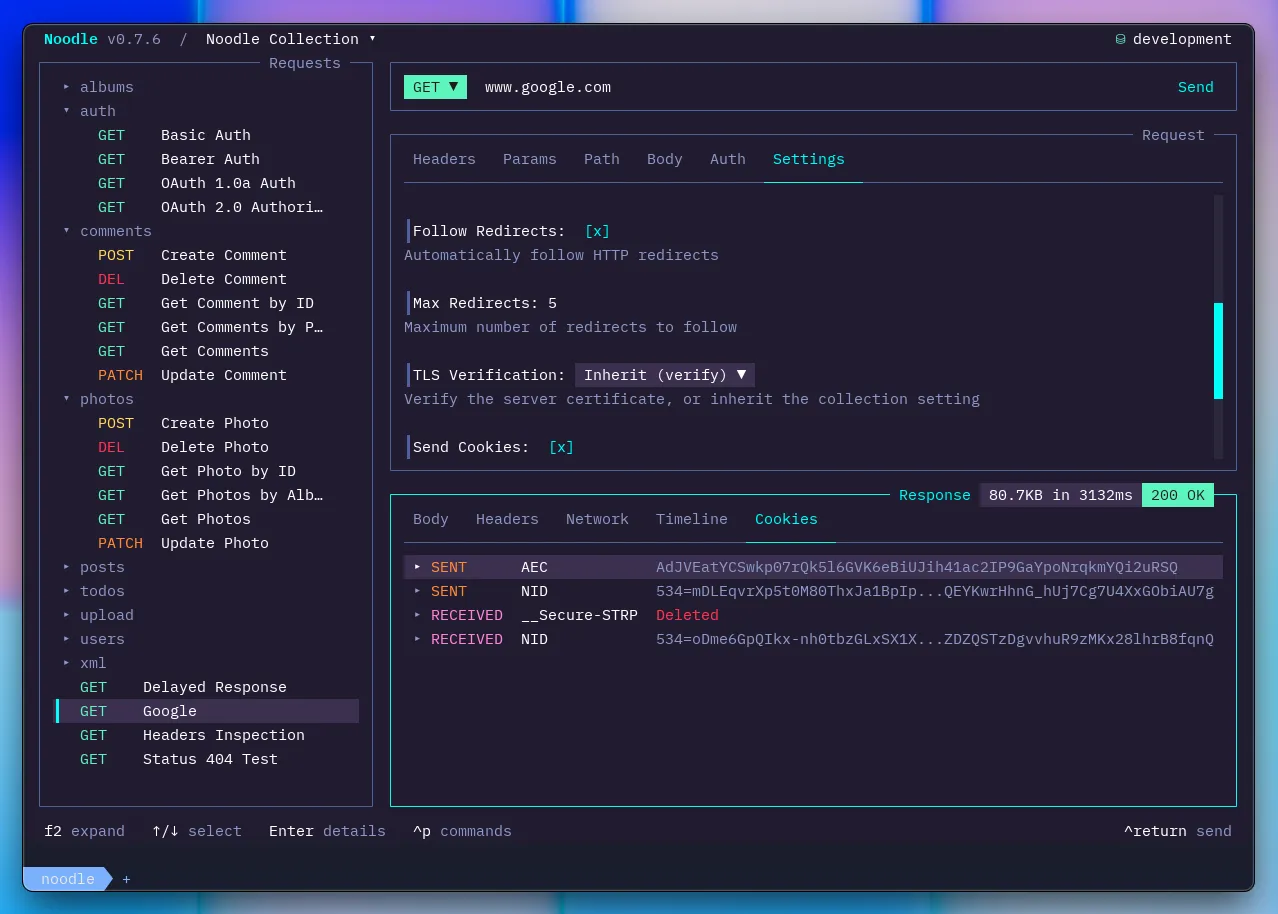The image size is (1278, 914).
Task: Open the response Headers tab
Action: (x=507, y=519)
